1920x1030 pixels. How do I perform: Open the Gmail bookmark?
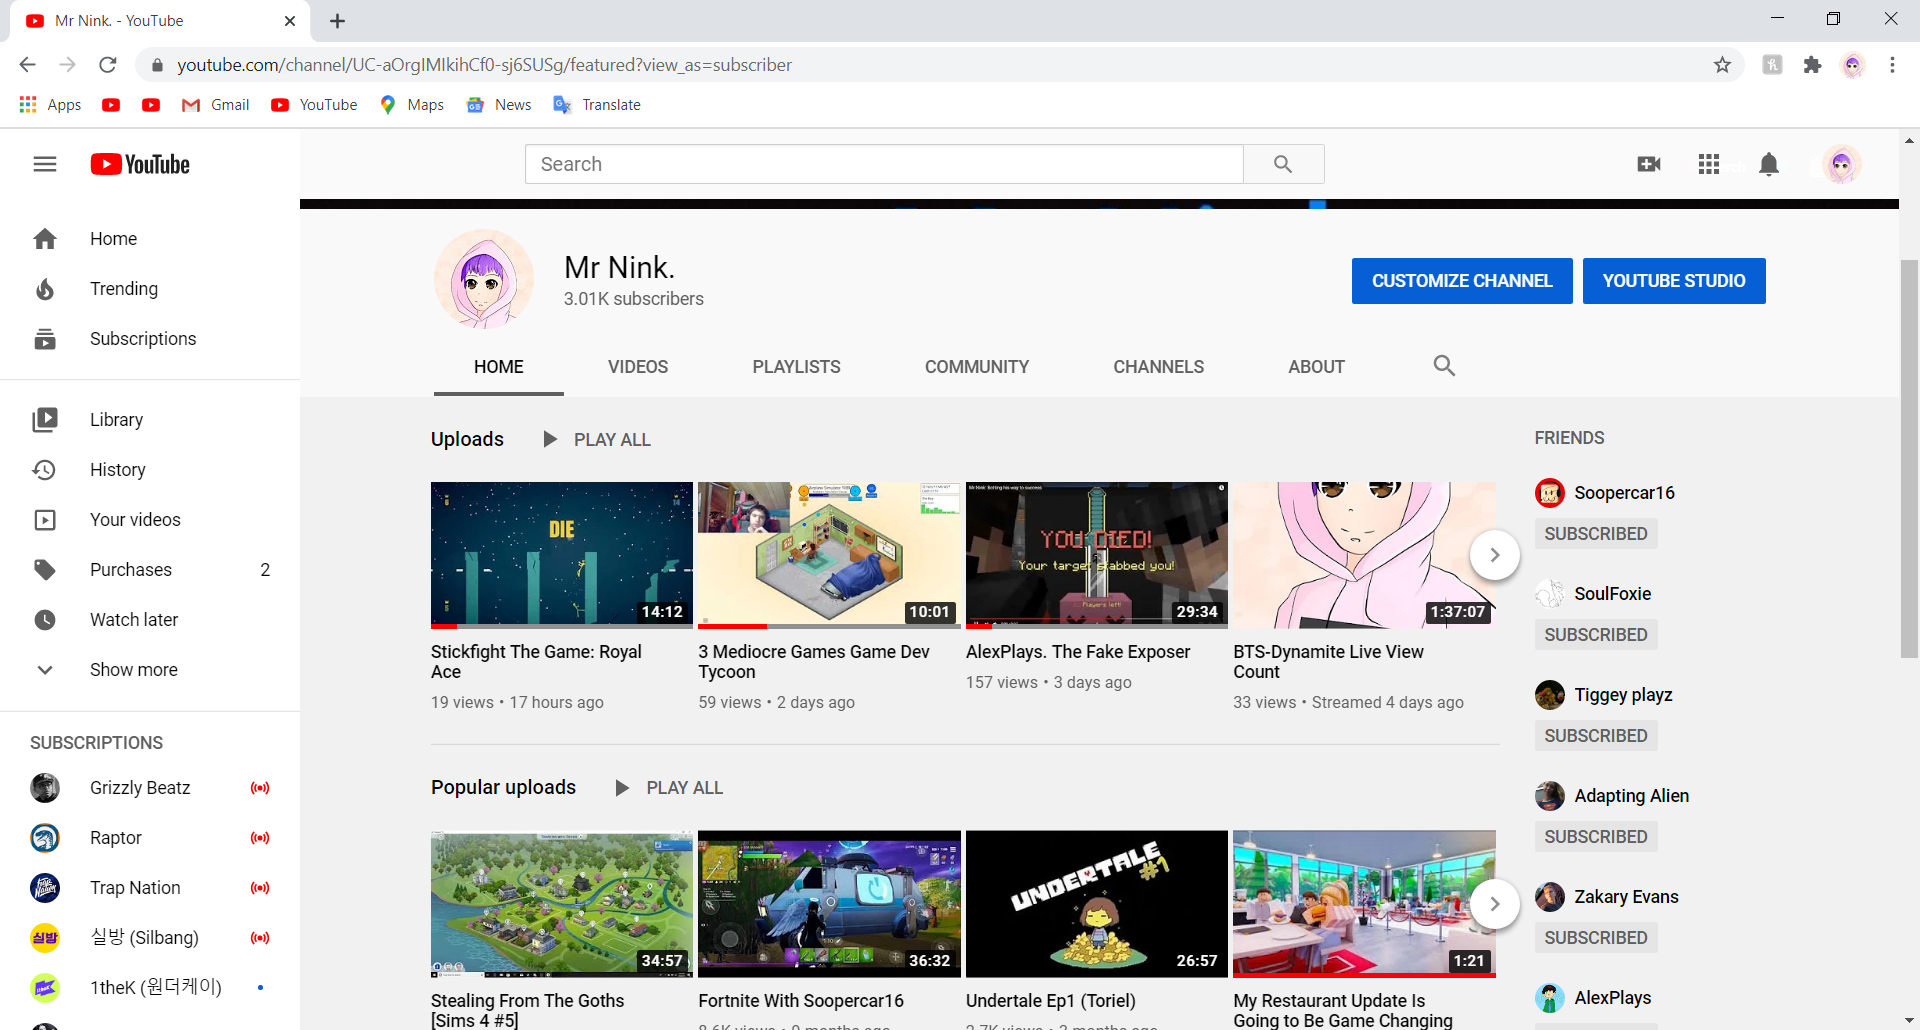[x=216, y=105]
